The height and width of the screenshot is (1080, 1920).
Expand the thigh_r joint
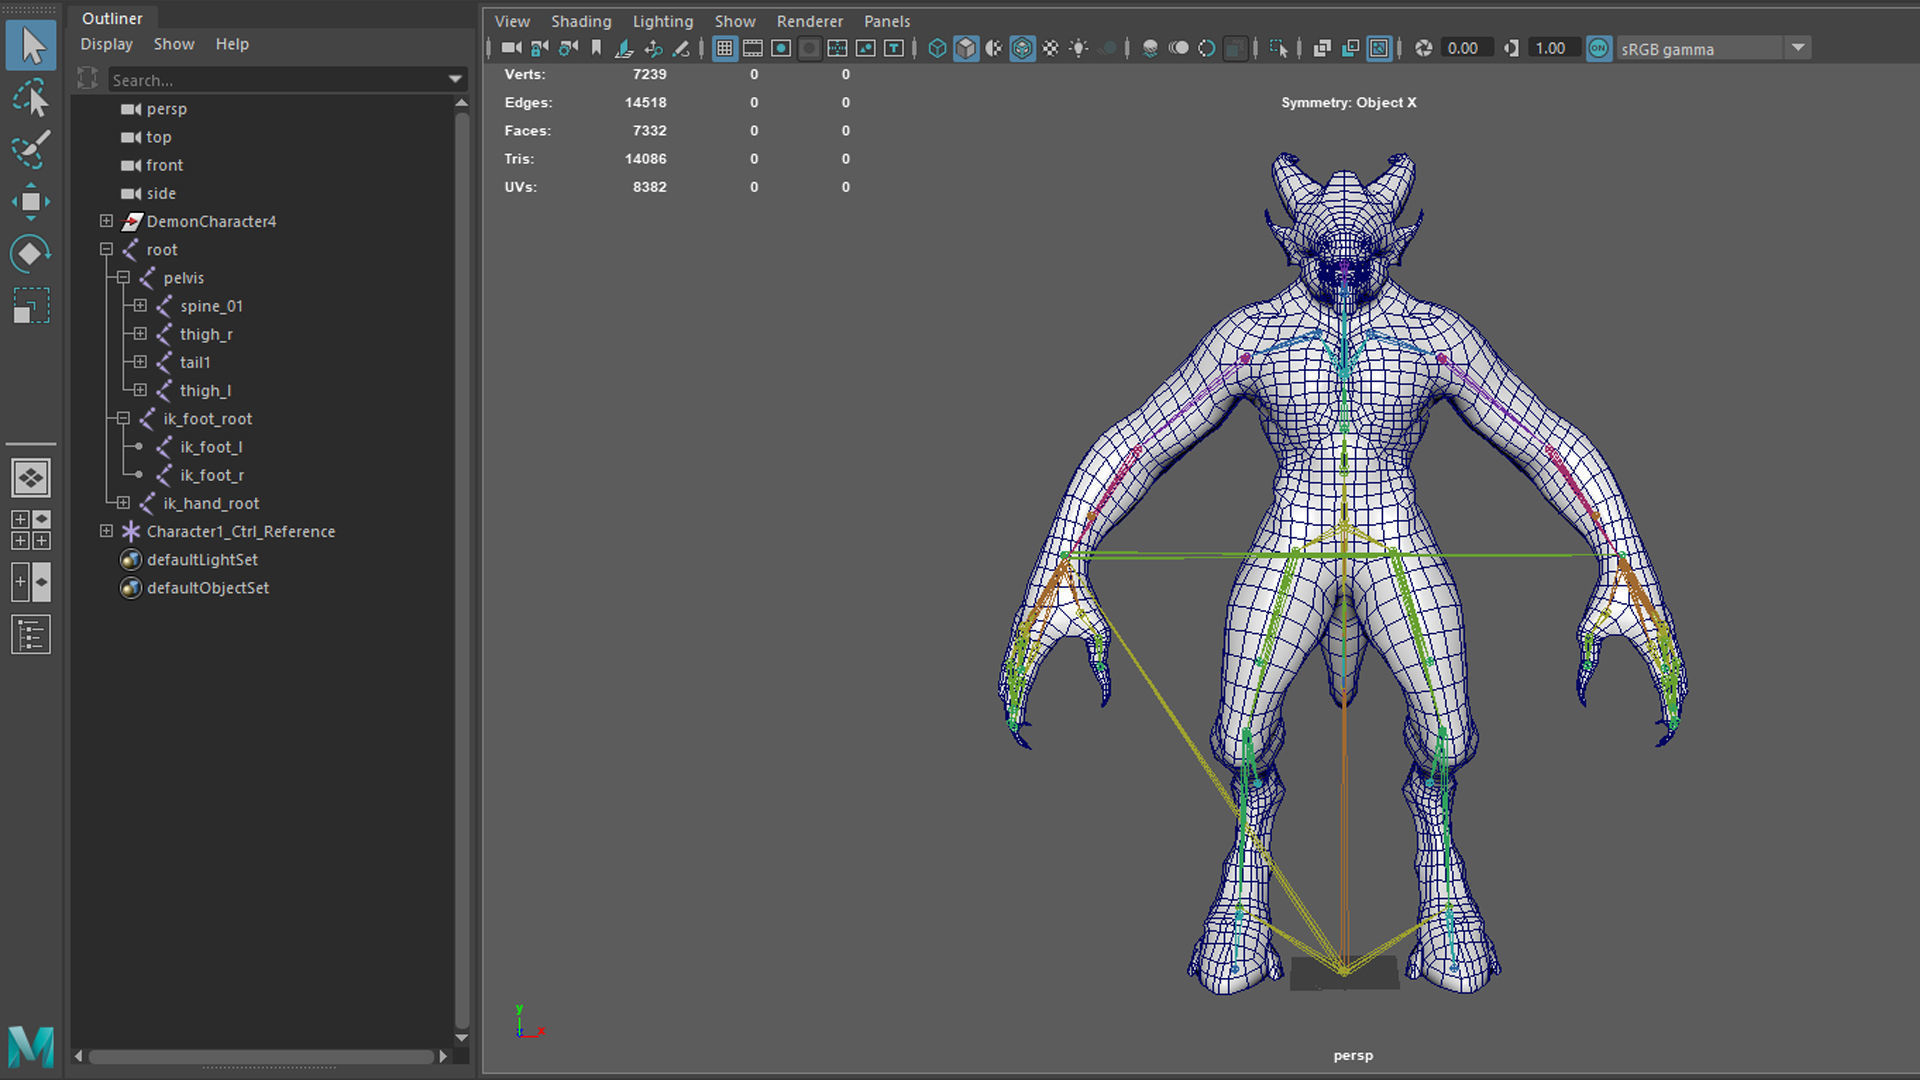click(x=140, y=333)
